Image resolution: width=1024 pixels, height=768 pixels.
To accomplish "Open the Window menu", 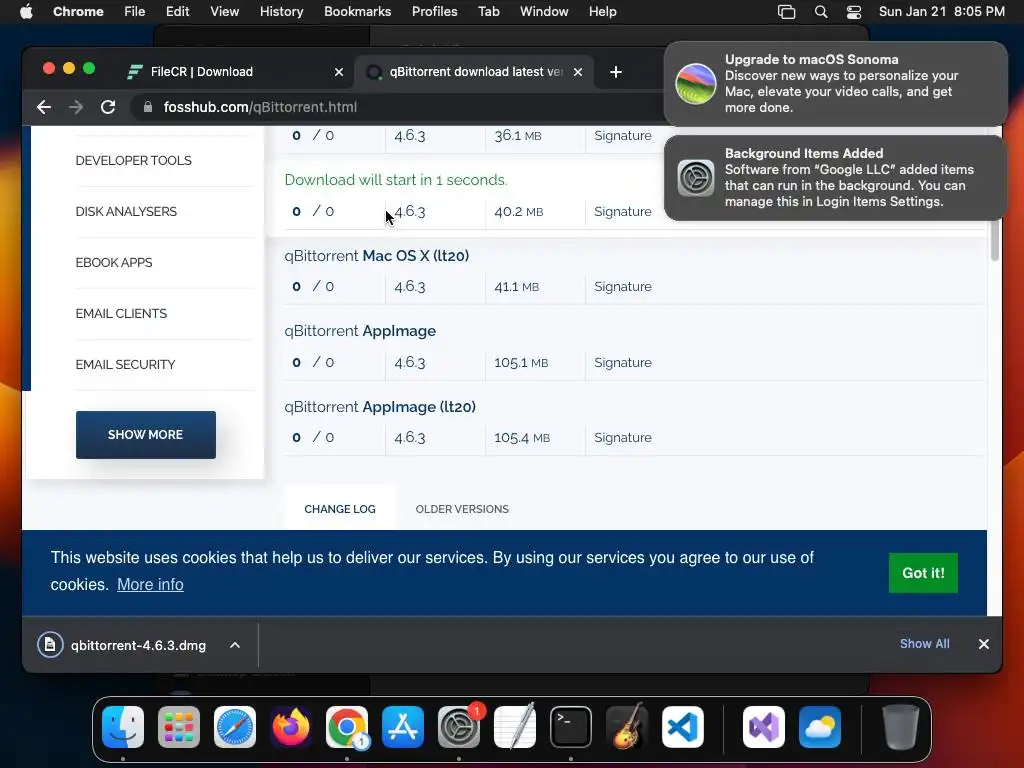I will click(x=544, y=12).
